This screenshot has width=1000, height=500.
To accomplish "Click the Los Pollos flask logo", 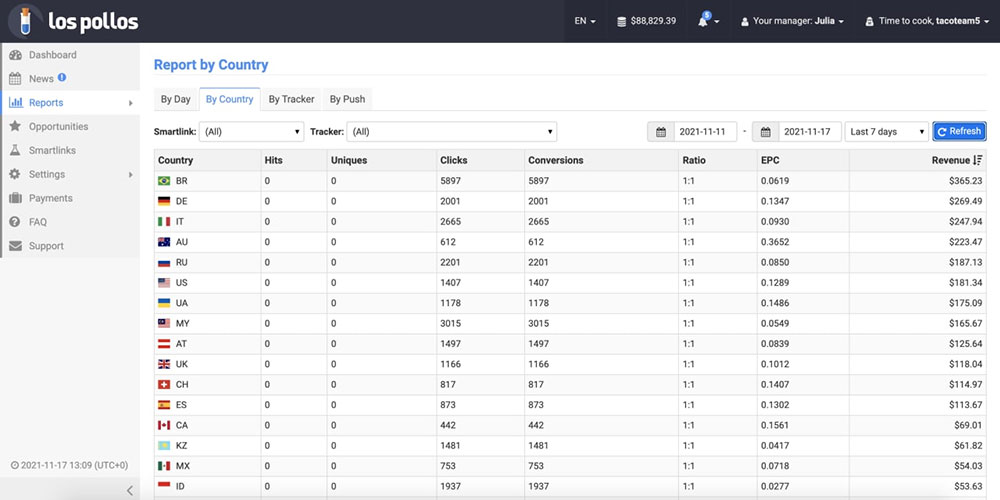I will pyautogui.click(x=26, y=21).
